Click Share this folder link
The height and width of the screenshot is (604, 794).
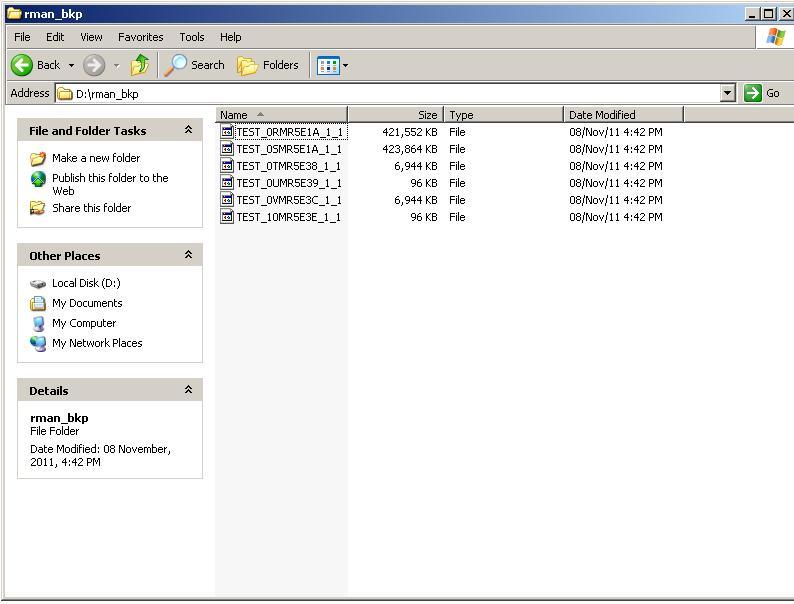point(91,208)
